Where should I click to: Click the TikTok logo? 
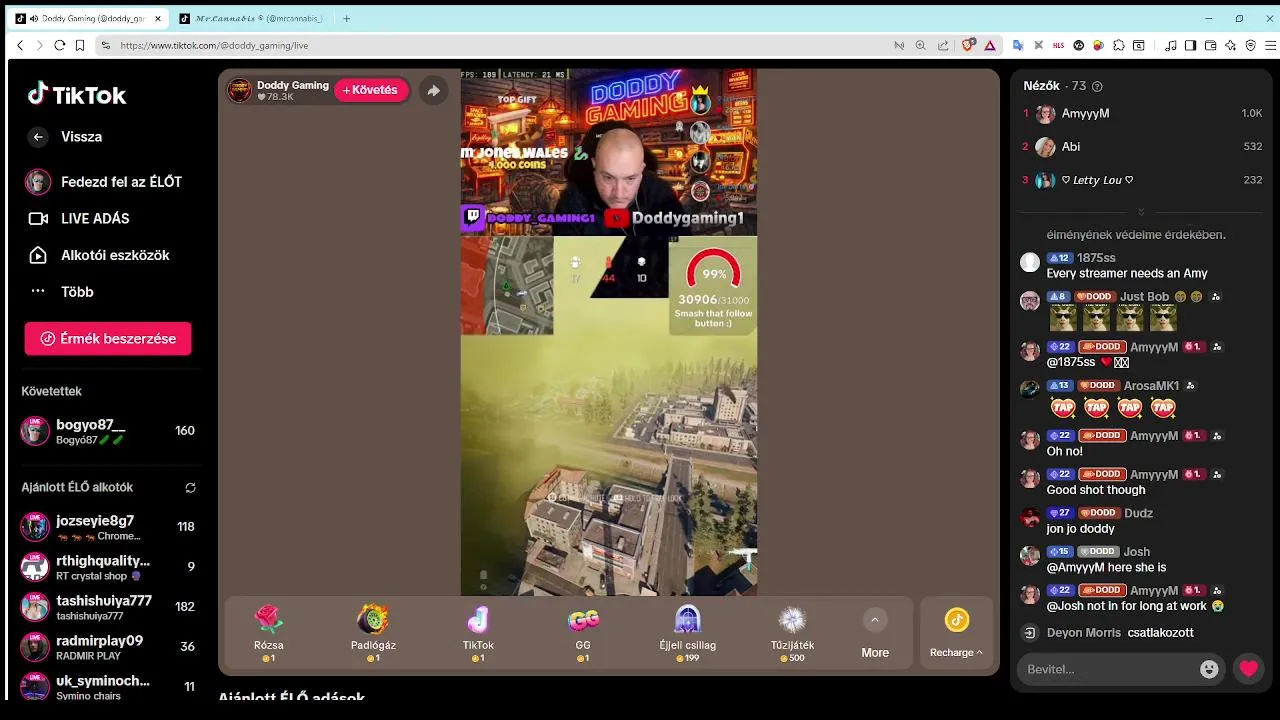[x=77, y=94]
